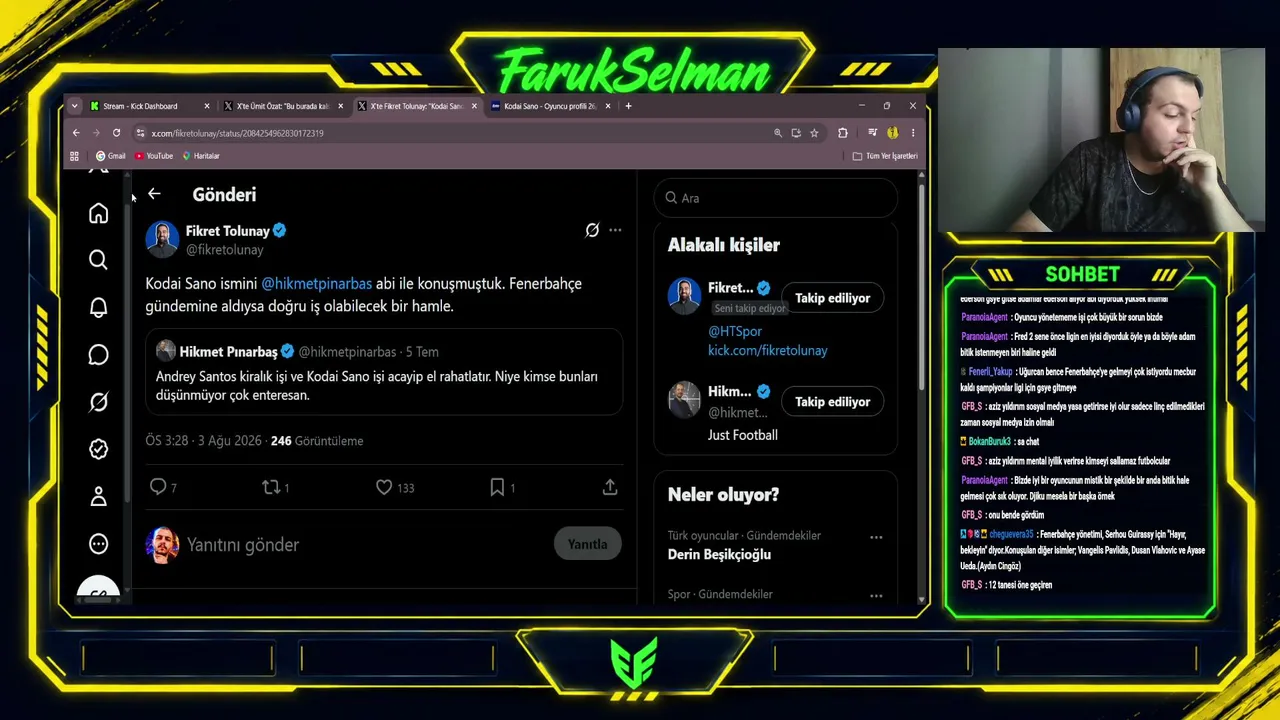Image resolution: width=1280 pixels, height=720 pixels.
Task: Click the Grok icon on Fikret's post
Action: pos(592,230)
